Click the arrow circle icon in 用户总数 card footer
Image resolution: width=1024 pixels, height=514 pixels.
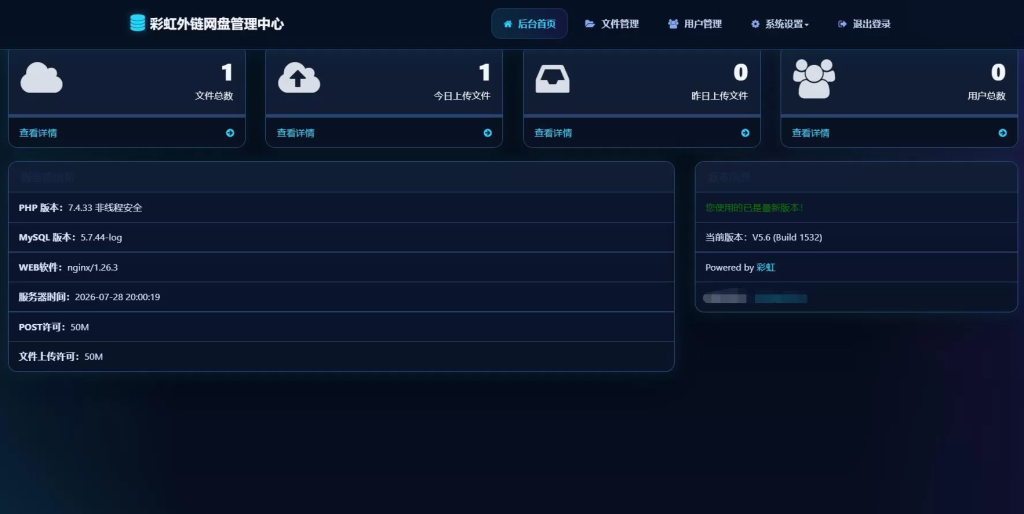click(1002, 133)
